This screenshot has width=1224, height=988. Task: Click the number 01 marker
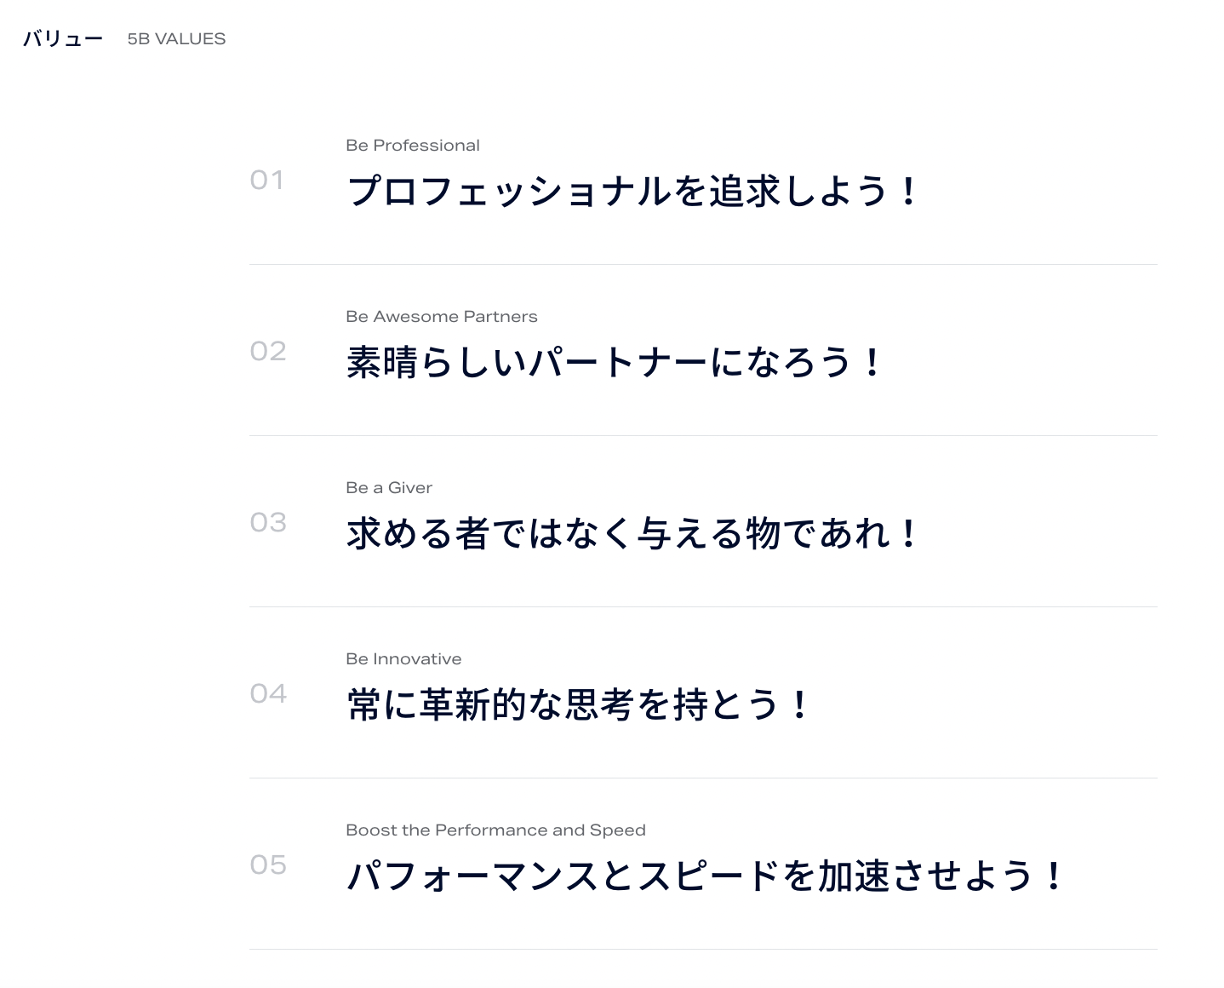[x=267, y=180]
